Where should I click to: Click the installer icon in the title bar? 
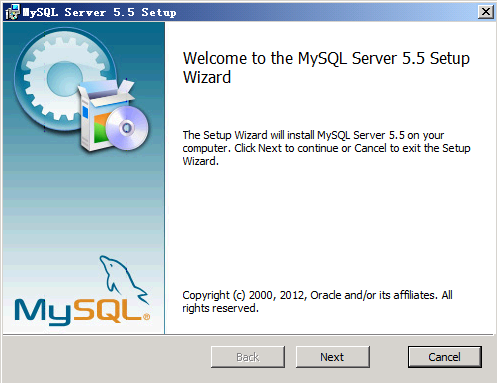point(13,12)
